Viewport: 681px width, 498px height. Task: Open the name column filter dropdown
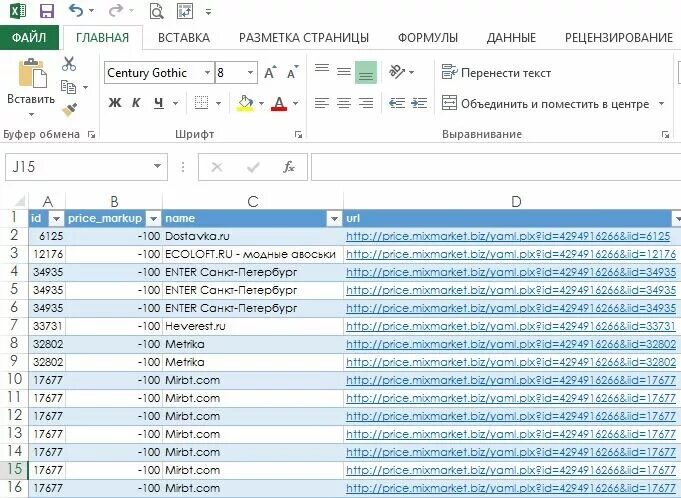click(x=334, y=218)
